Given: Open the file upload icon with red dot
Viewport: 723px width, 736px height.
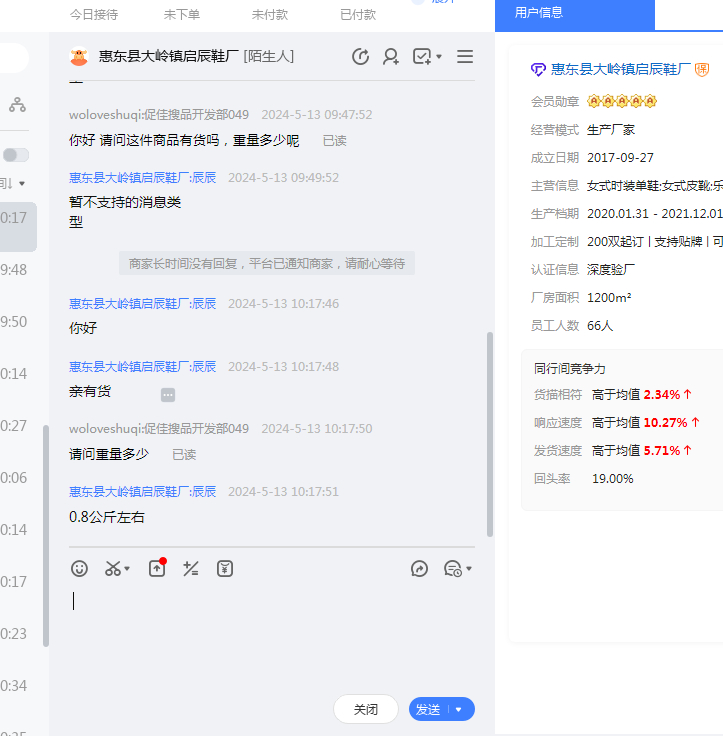Looking at the screenshot, I should [x=157, y=568].
